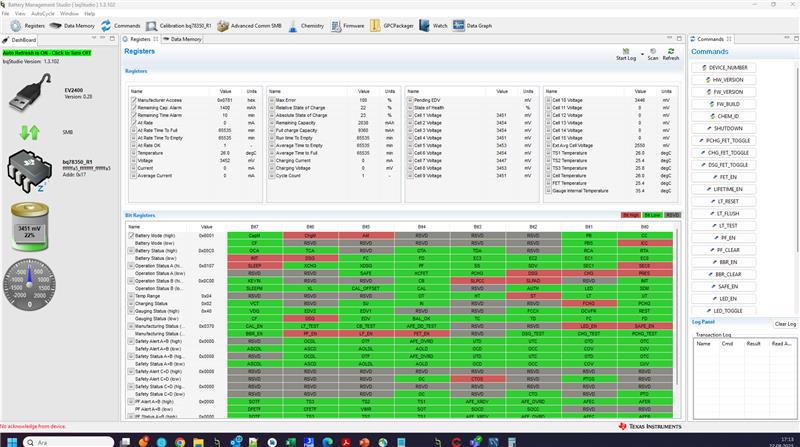Toggle At Rate row checkbox
Viewport: 800px width, 447px height.
[134, 123]
